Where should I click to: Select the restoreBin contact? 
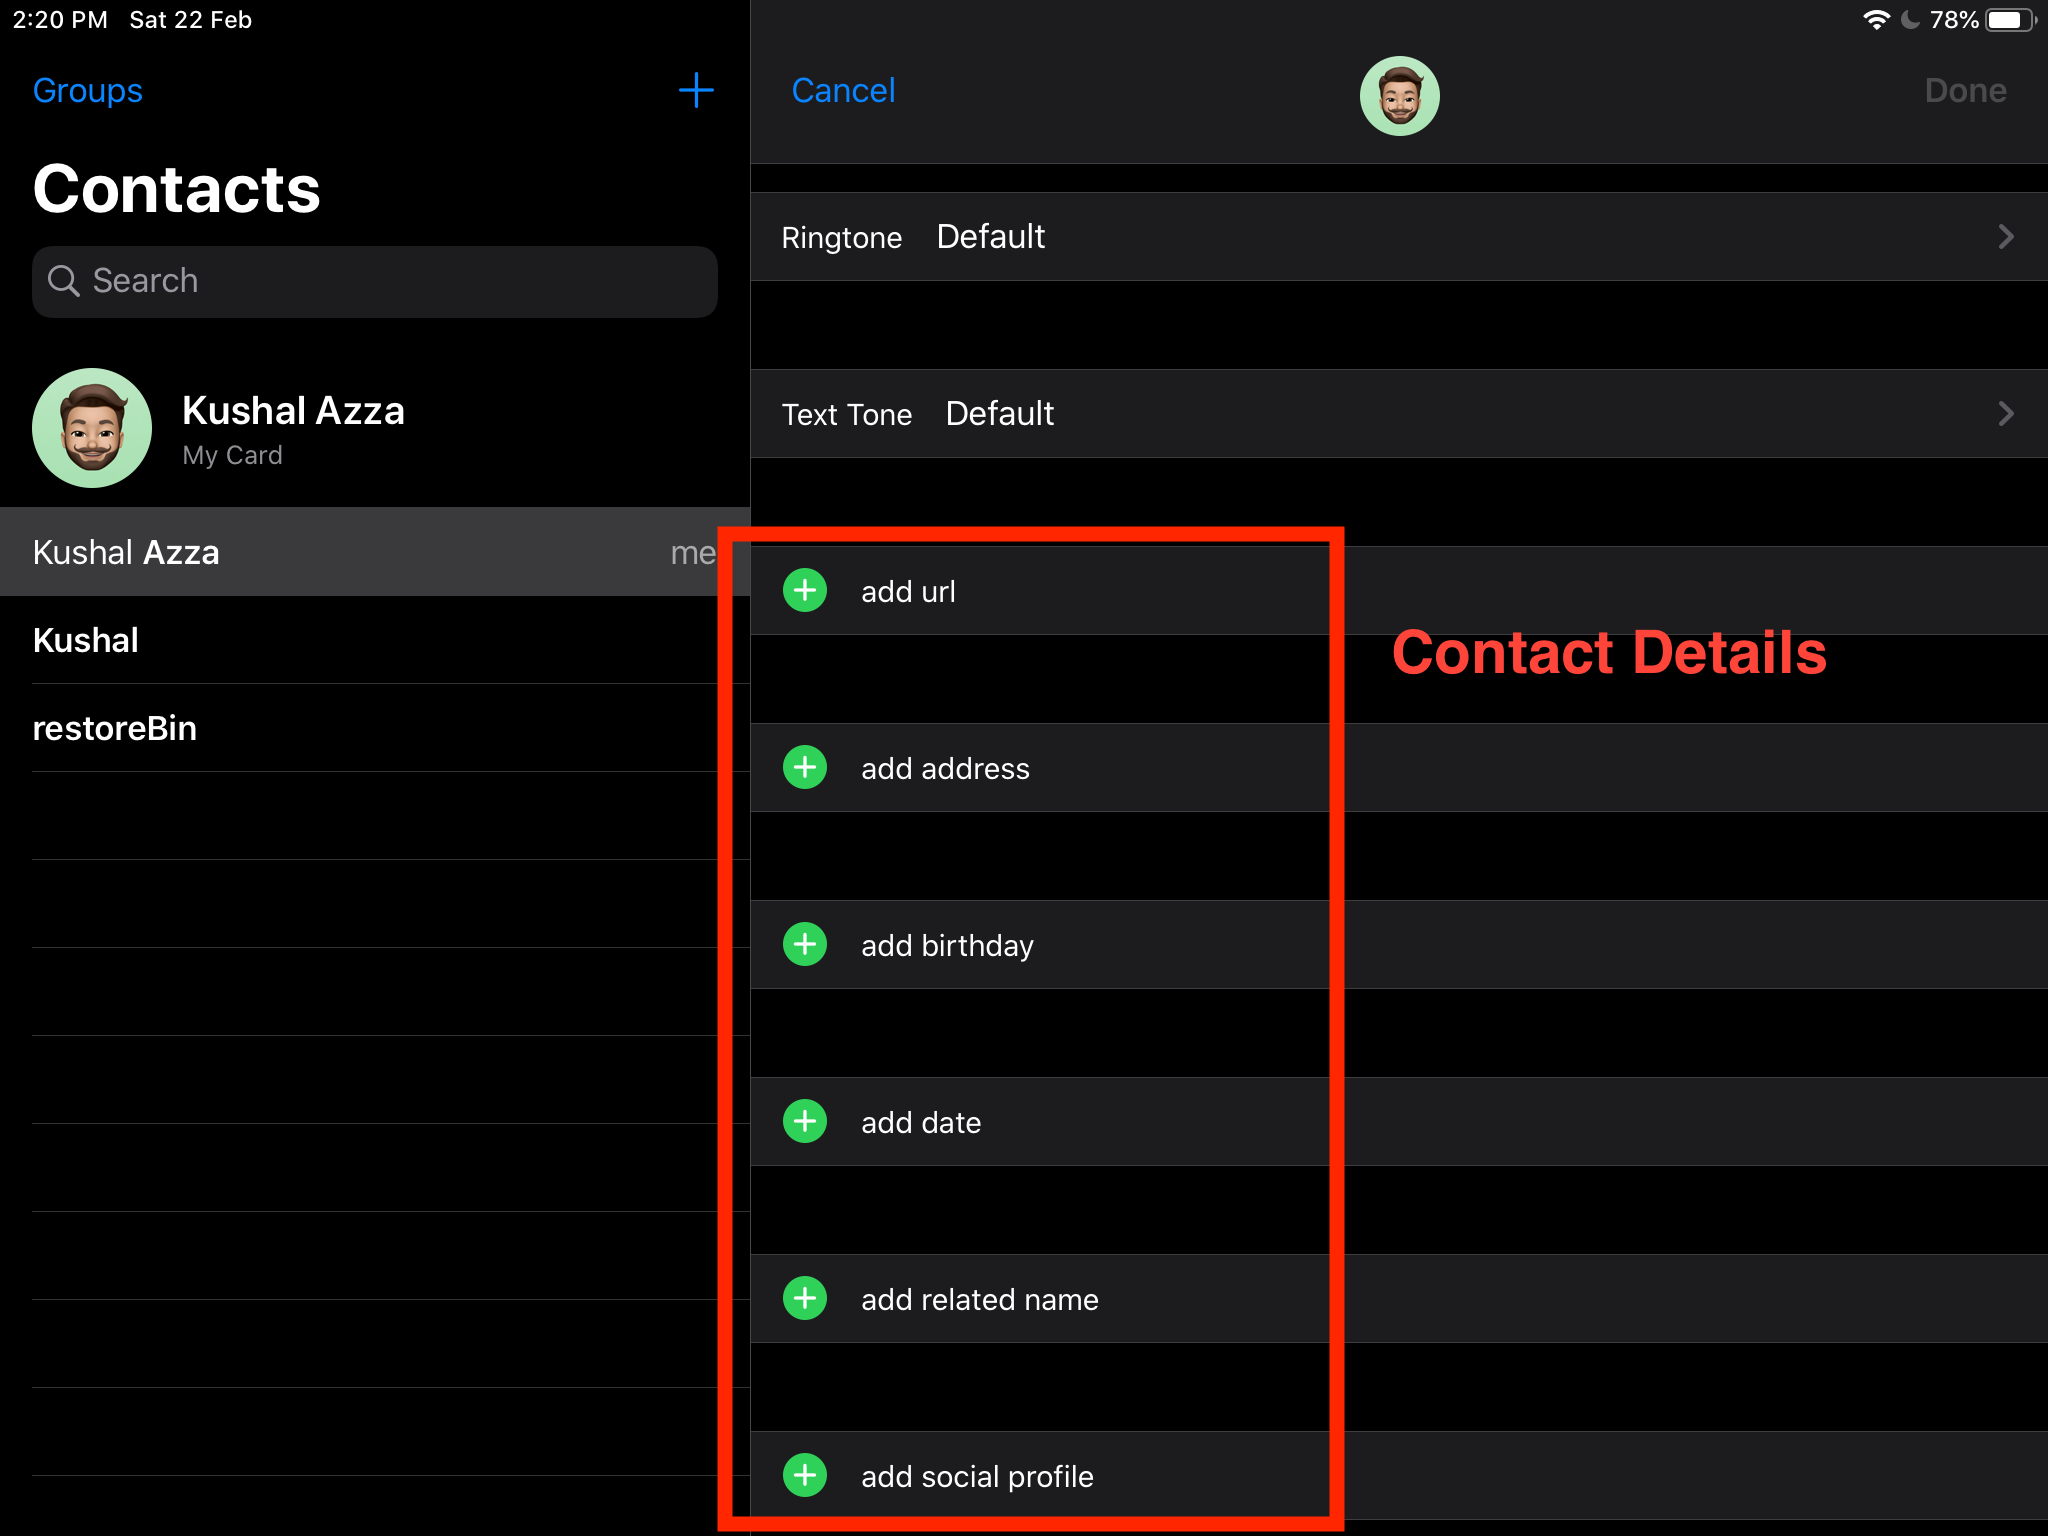(375, 728)
